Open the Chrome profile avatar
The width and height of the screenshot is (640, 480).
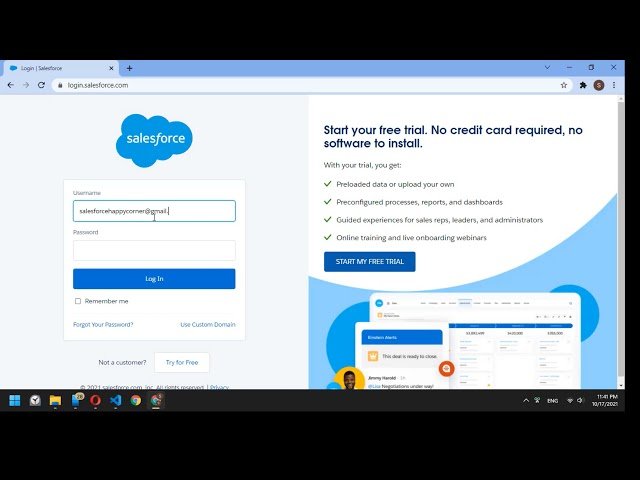pyautogui.click(x=599, y=85)
